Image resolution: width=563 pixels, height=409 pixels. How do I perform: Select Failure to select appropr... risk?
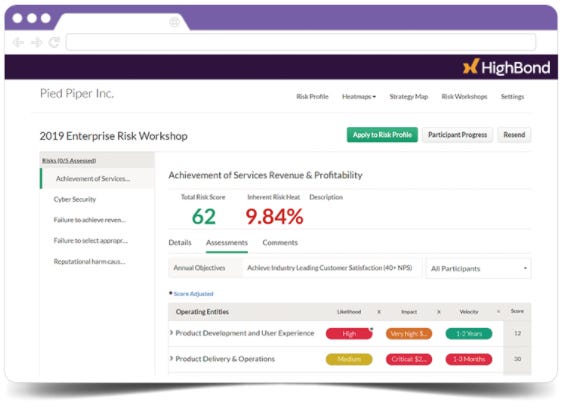point(90,241)
